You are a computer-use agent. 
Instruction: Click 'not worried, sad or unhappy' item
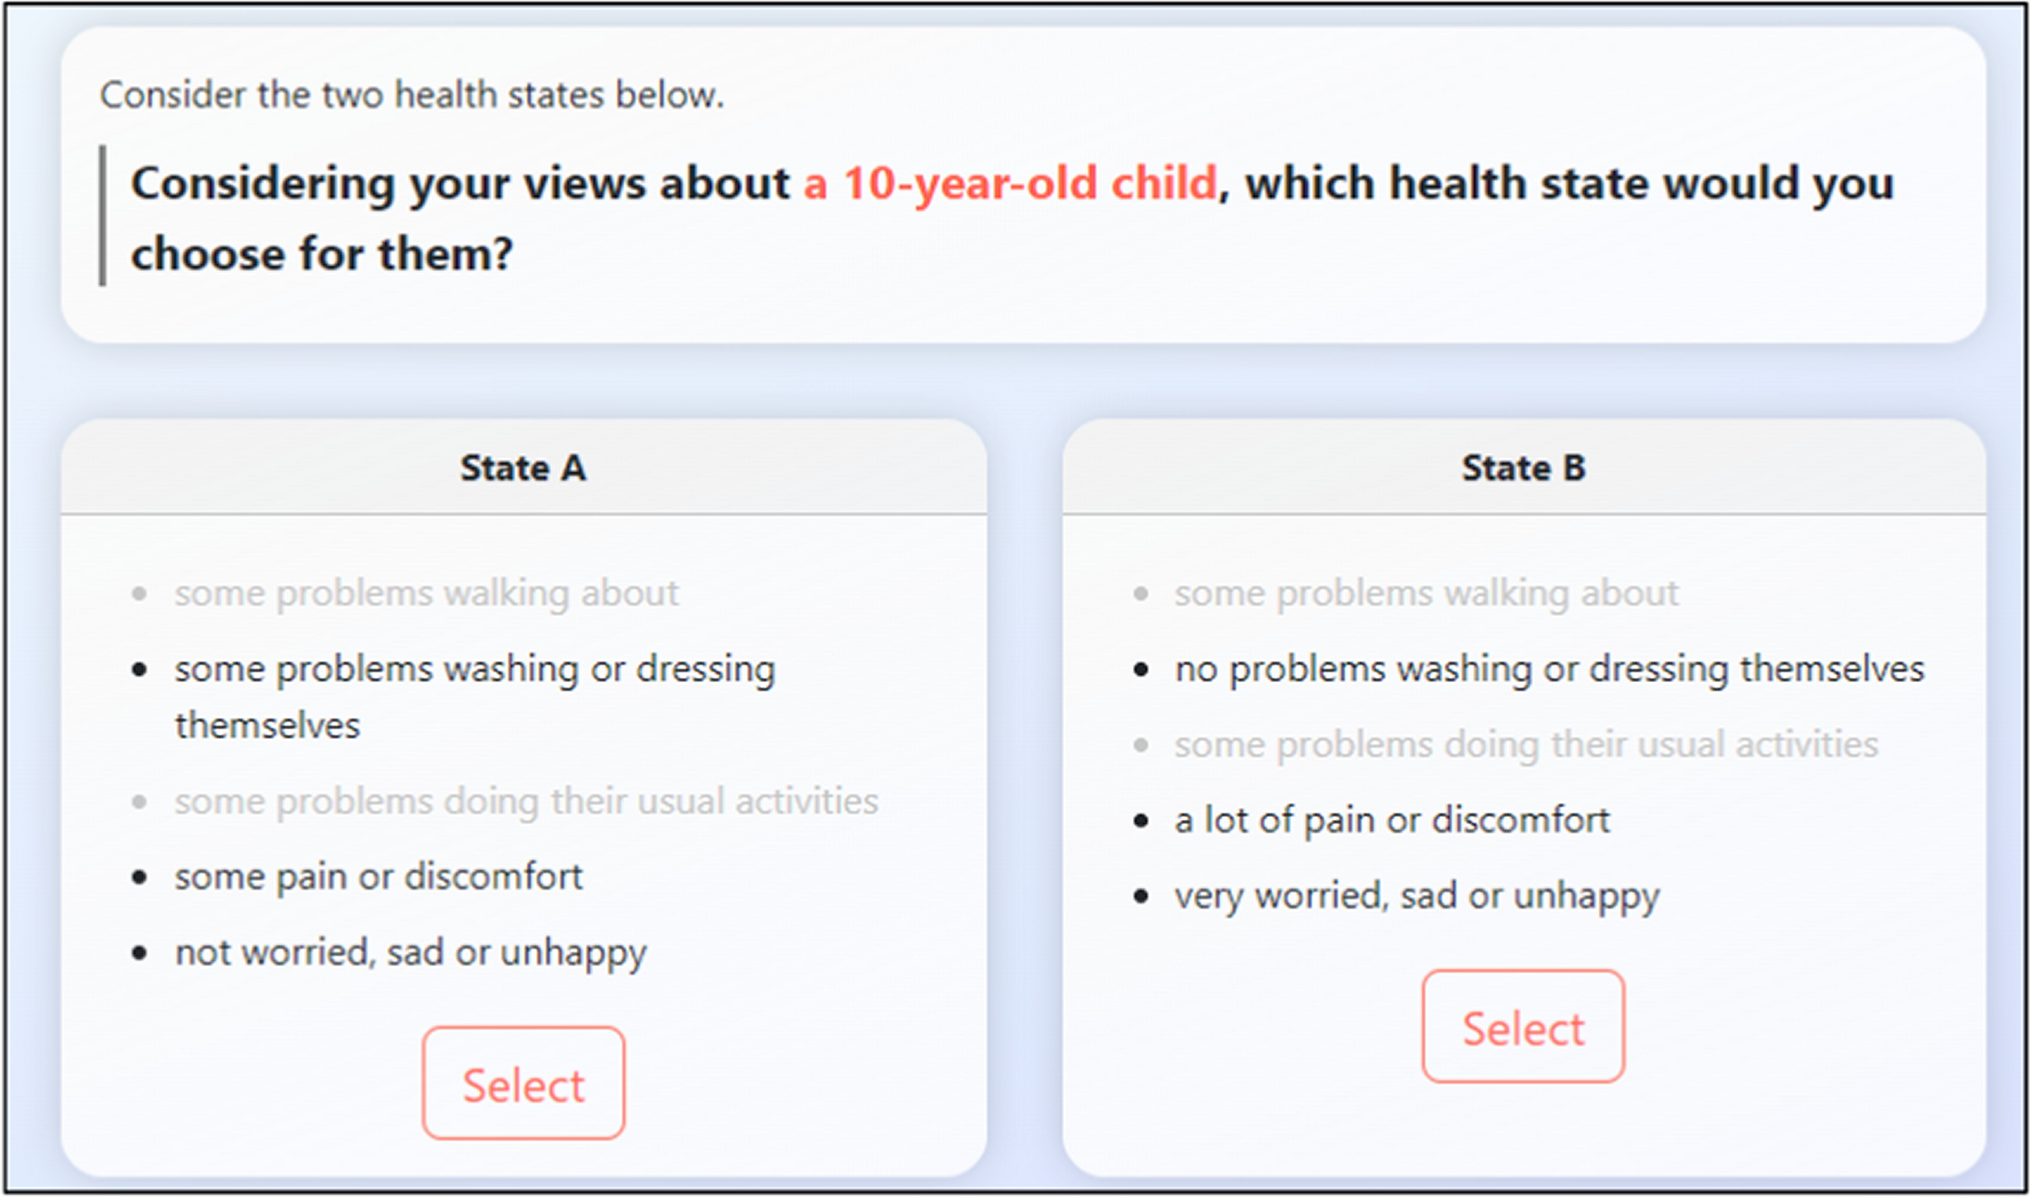[x=410, y=952]
